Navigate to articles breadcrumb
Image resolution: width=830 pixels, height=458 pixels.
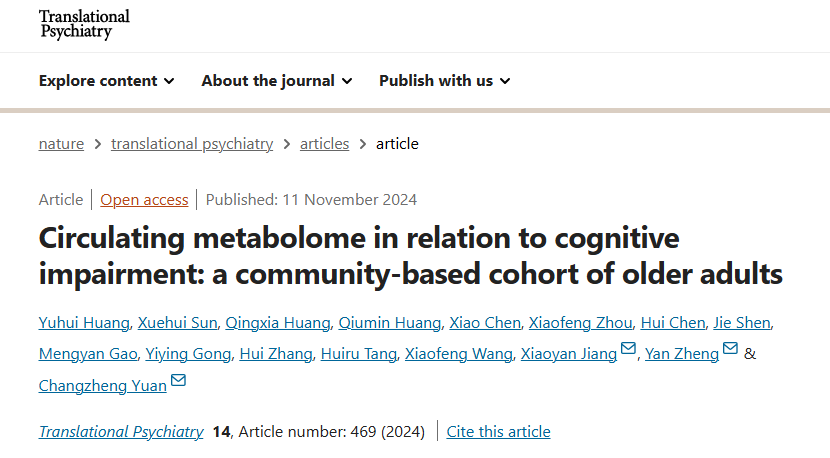325,144
